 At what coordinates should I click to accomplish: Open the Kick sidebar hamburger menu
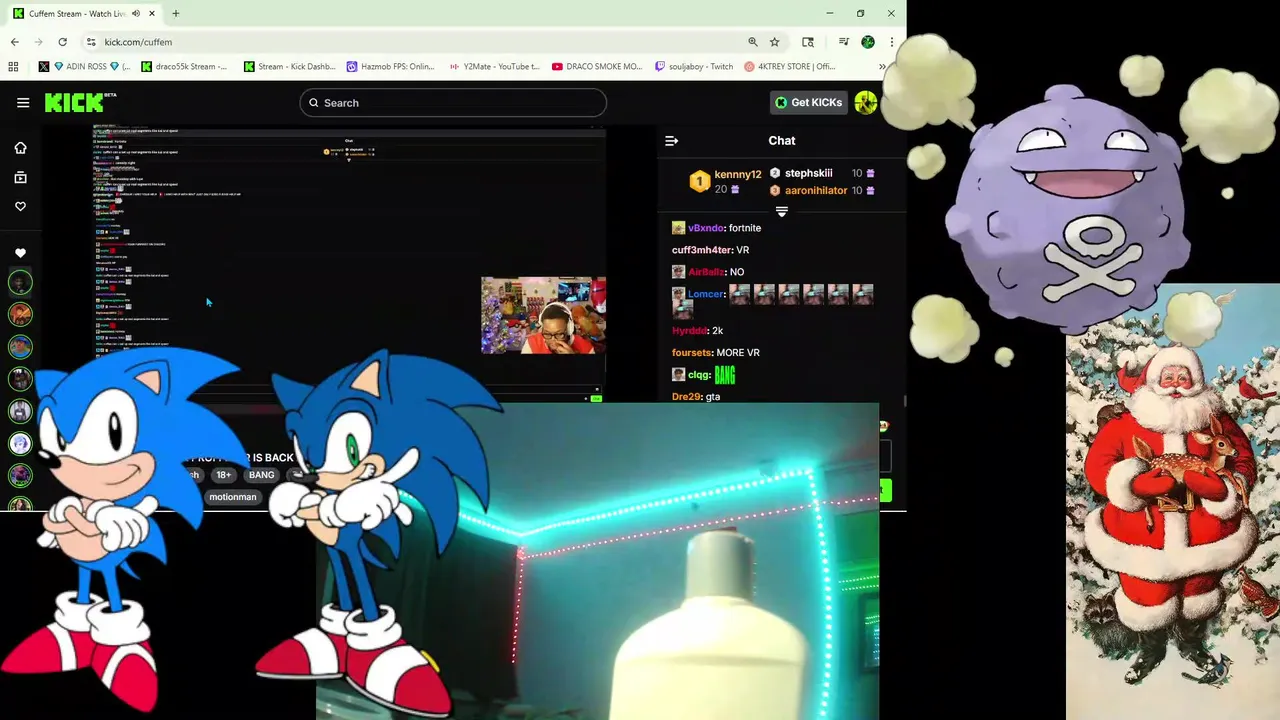23,102
